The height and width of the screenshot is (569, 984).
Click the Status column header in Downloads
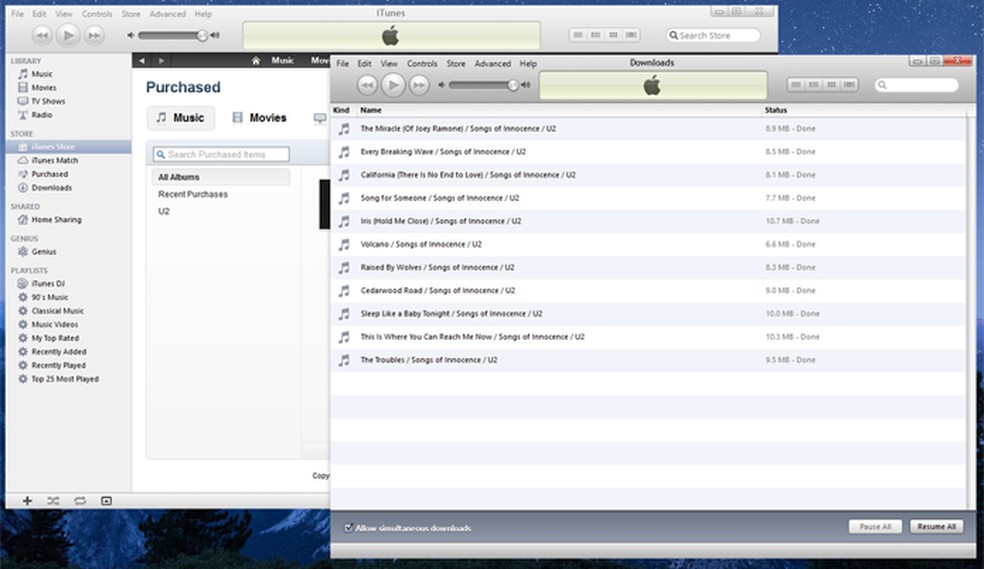(x=776, y=110)
